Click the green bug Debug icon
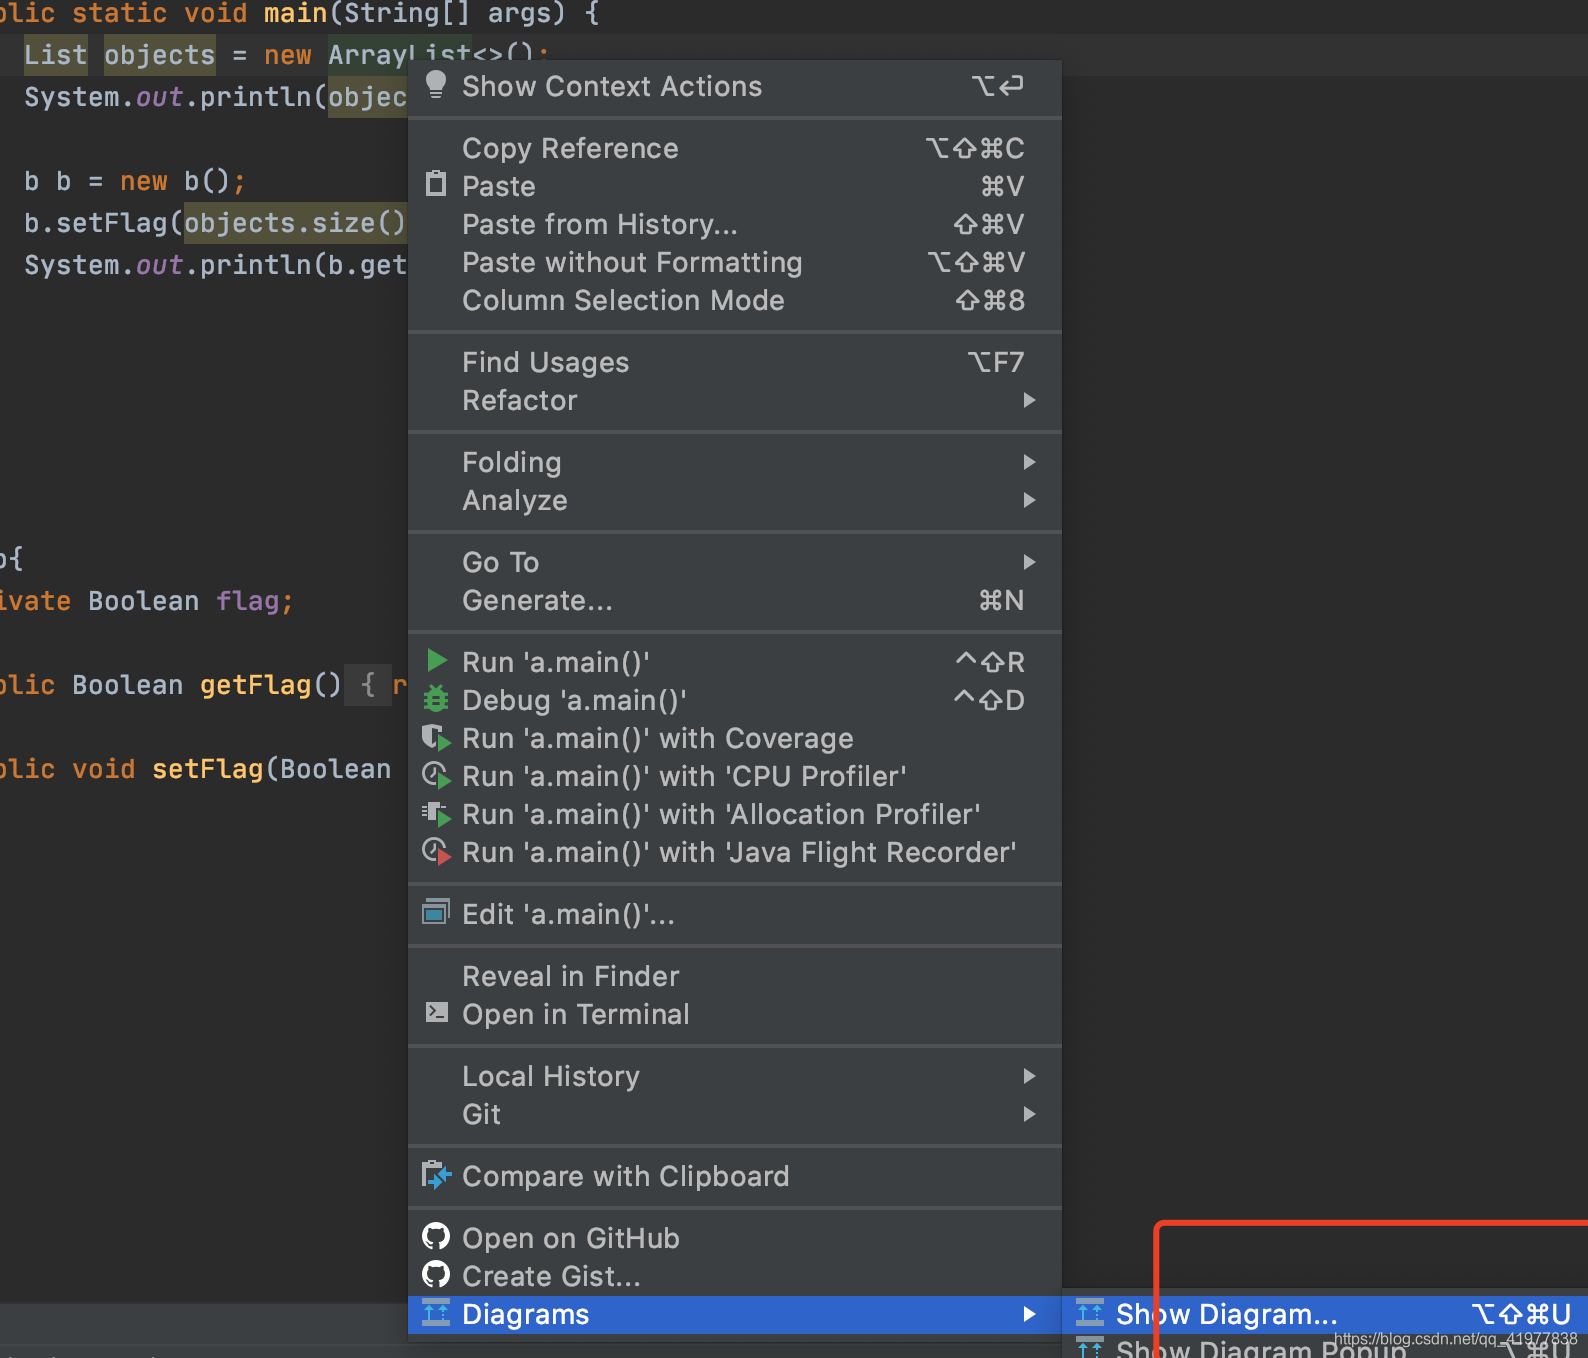1588x1358 pixels. point(436,699)
